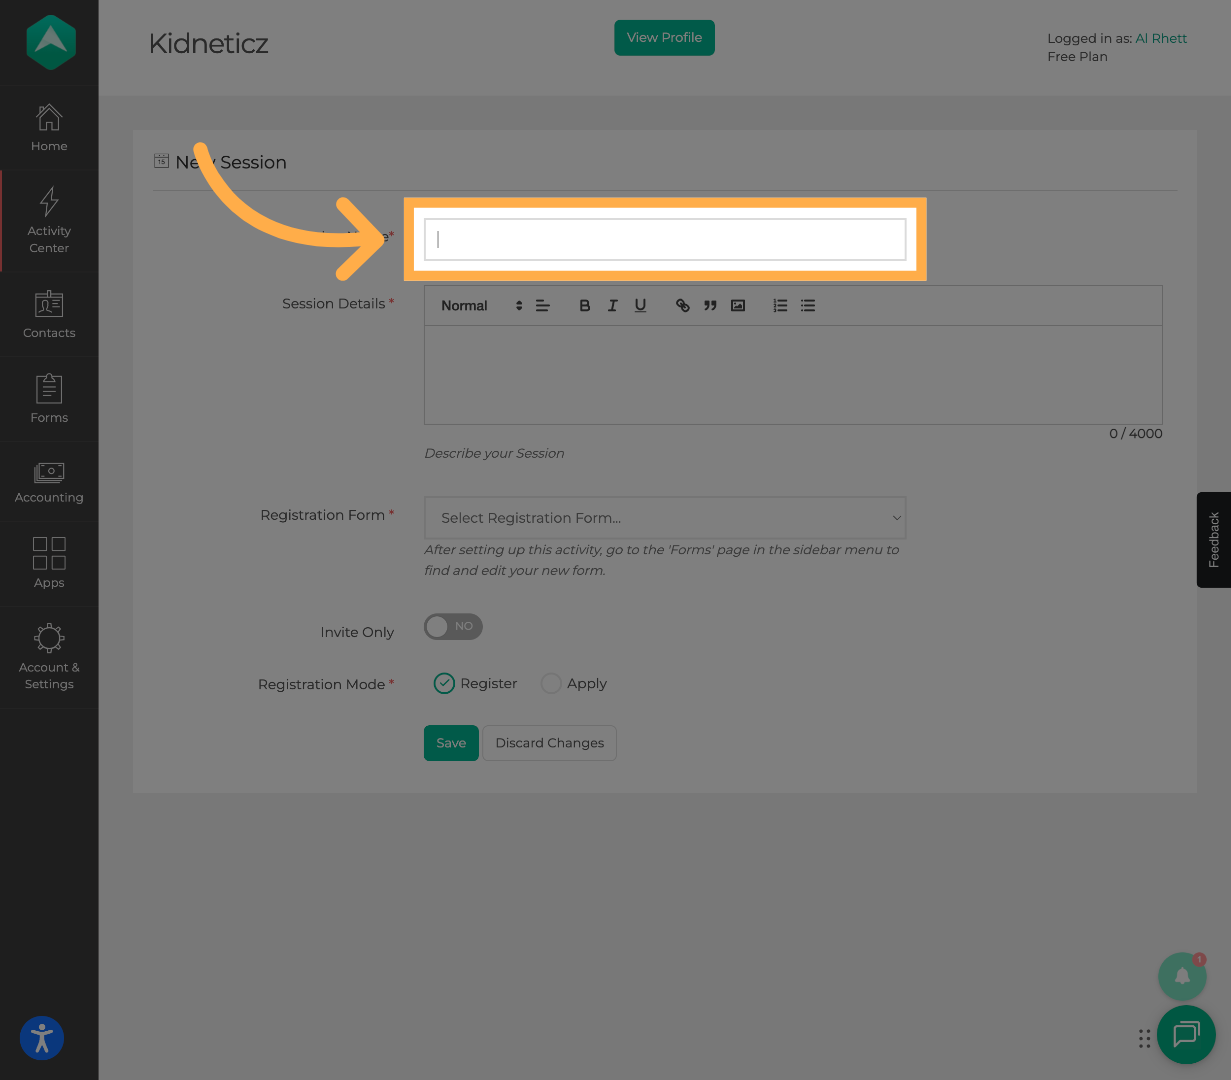Toggle bold formatting in the session editor

pyautogui.click(x=584, y=305)
